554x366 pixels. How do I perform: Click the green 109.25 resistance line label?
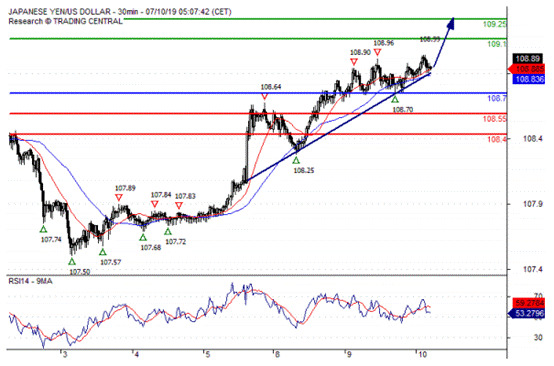tap(495, 24)
